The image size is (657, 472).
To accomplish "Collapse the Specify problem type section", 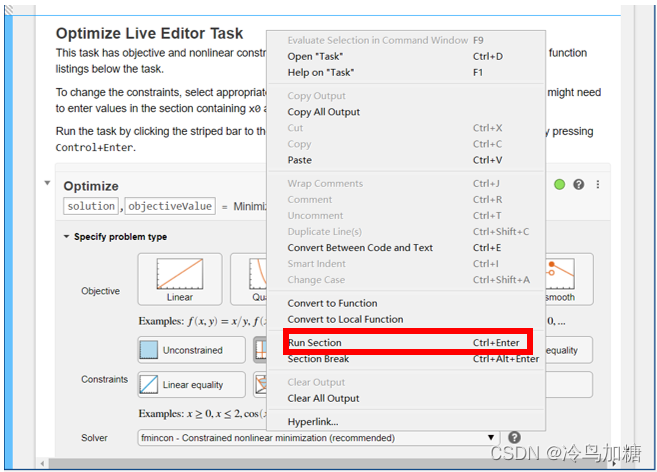I will coord(66,237).
